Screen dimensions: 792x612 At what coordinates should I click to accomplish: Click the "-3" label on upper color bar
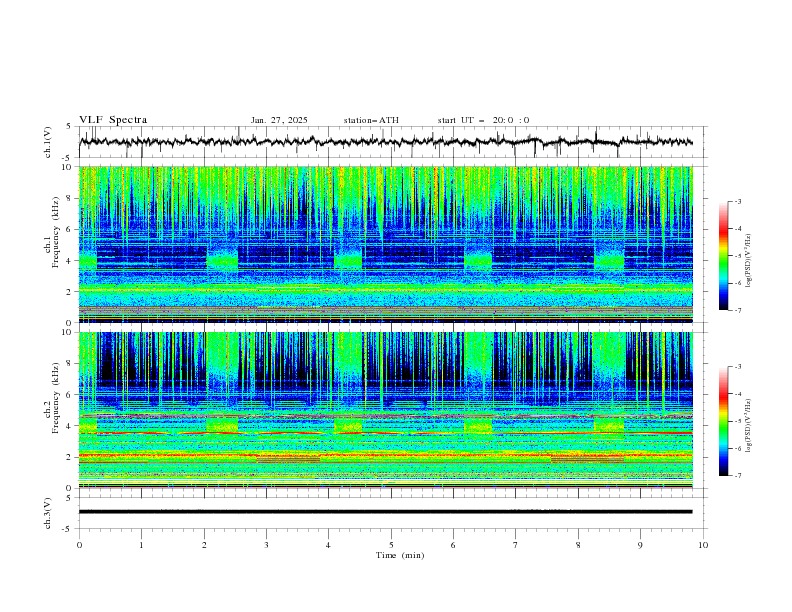pos(738,201)
